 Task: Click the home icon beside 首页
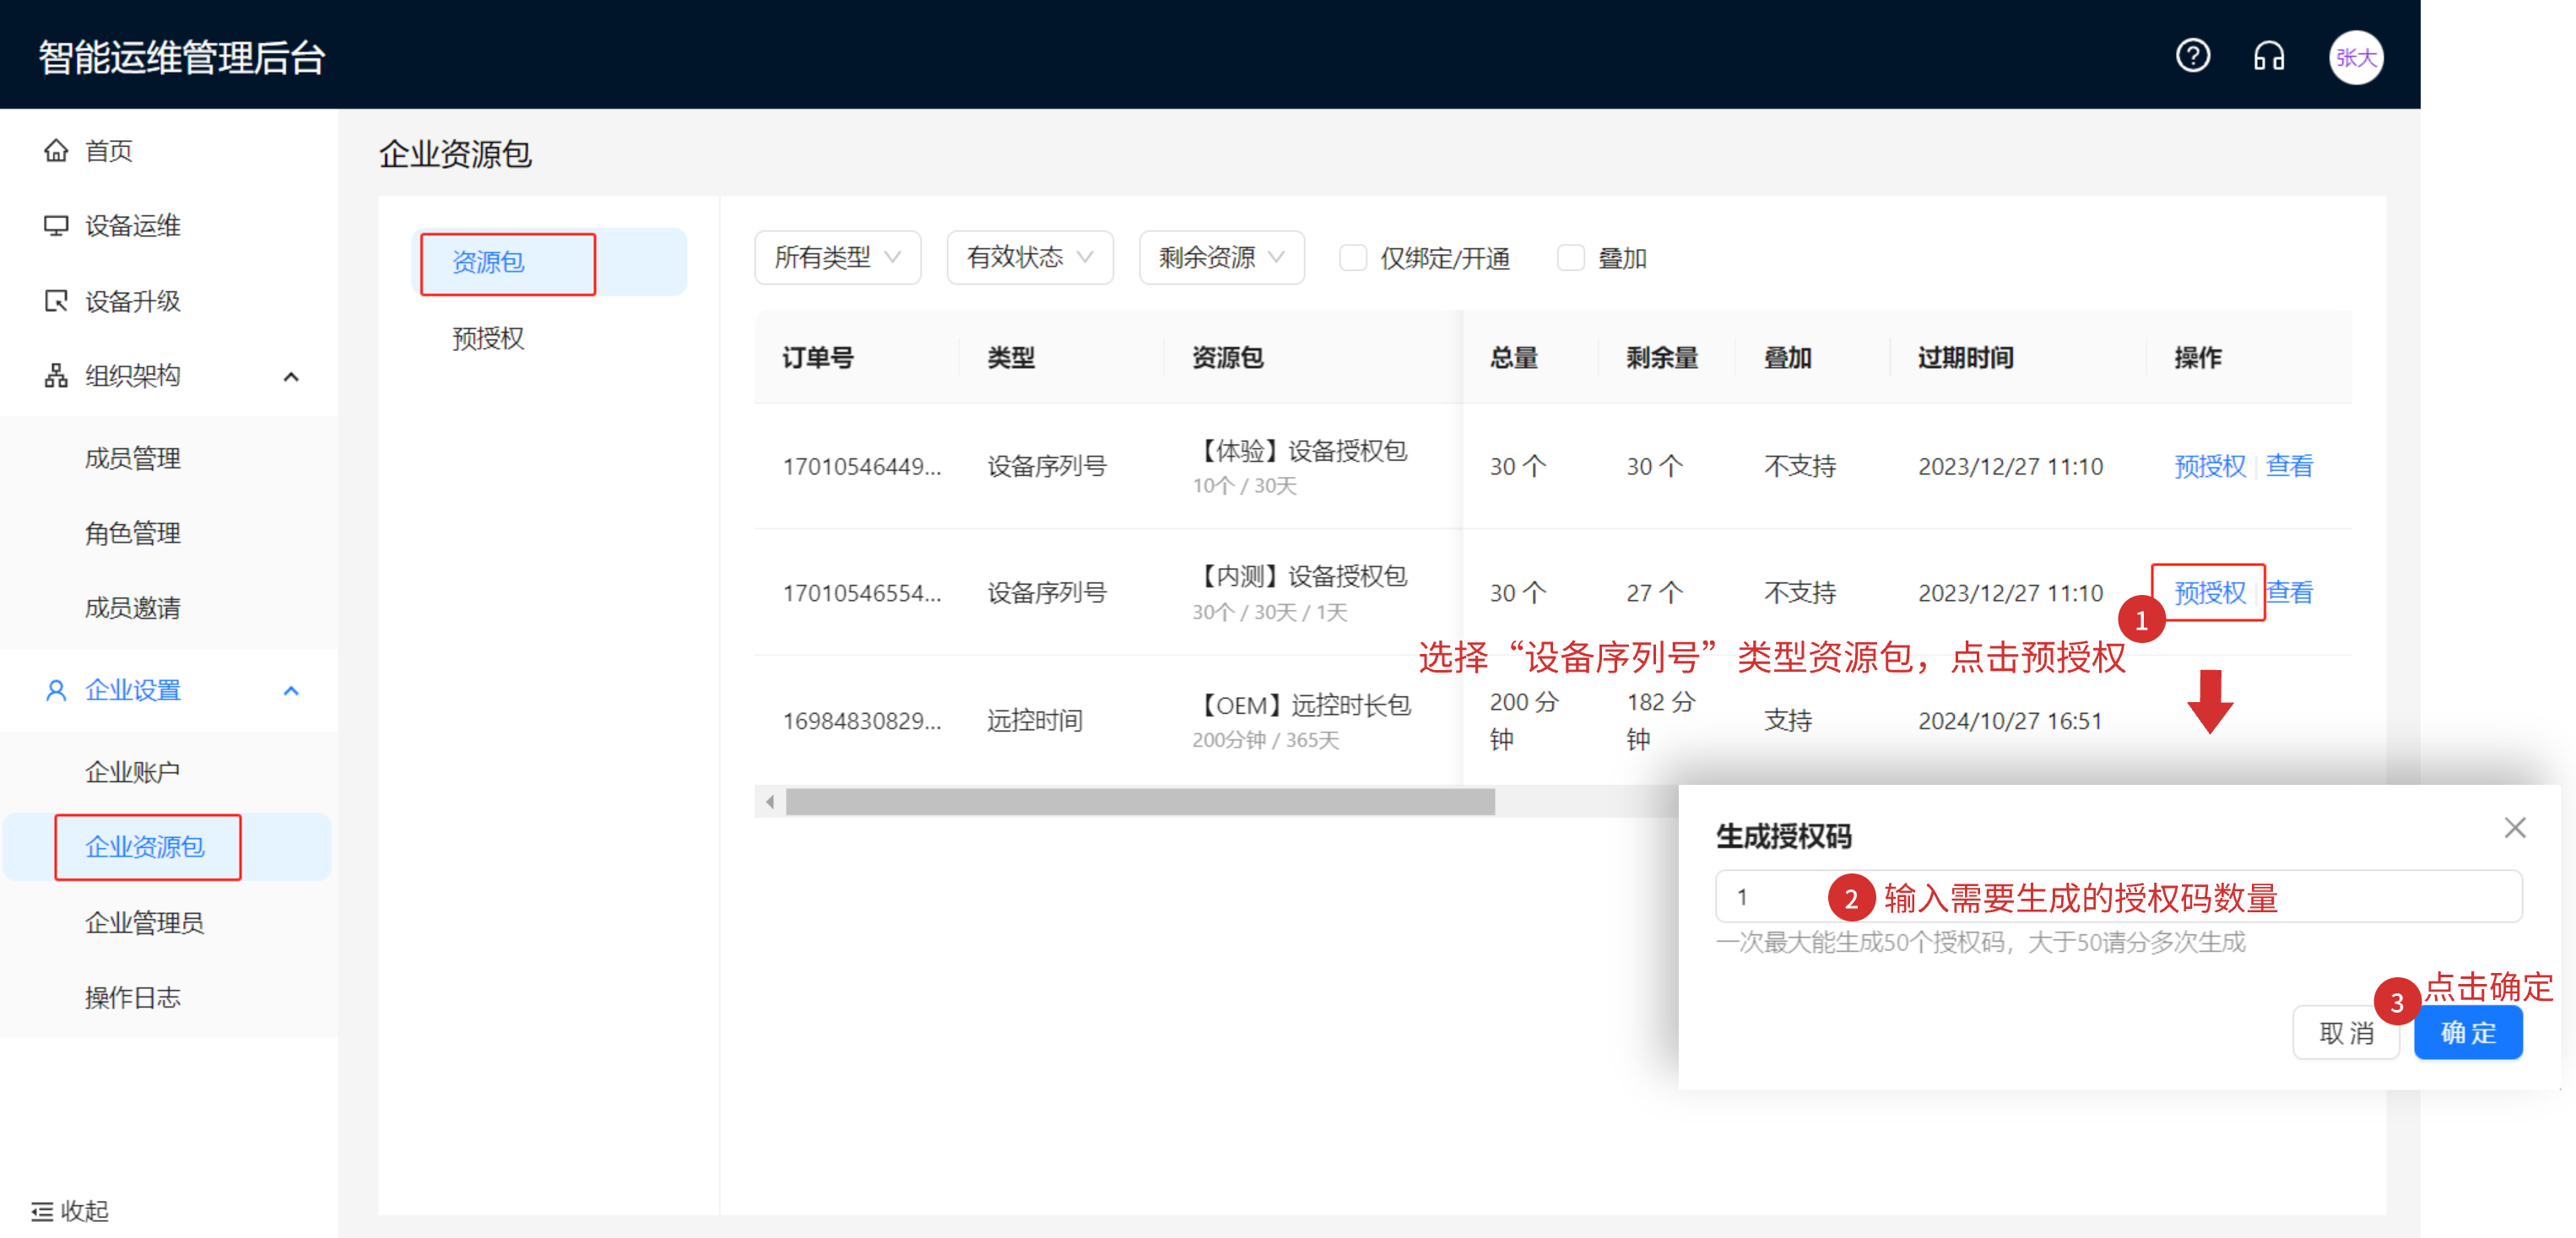pos(56,150)
